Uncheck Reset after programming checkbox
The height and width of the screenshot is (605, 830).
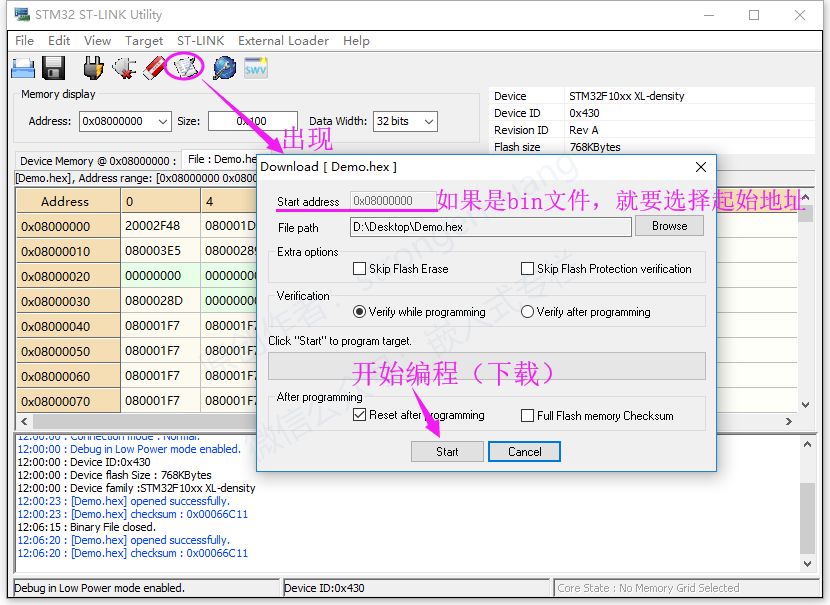point(359,415)
